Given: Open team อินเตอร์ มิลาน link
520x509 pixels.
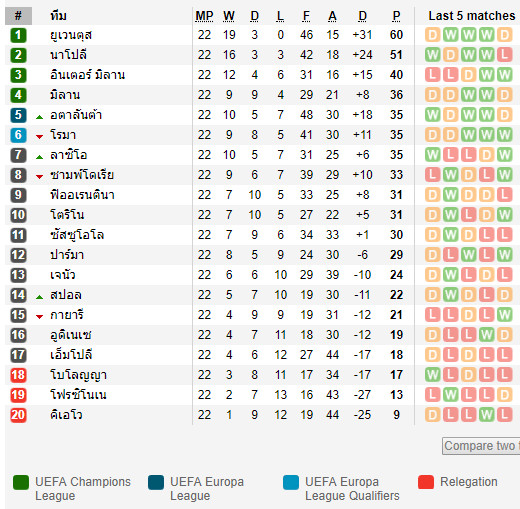Looking at the screenshot, I should tap(87, 75).
